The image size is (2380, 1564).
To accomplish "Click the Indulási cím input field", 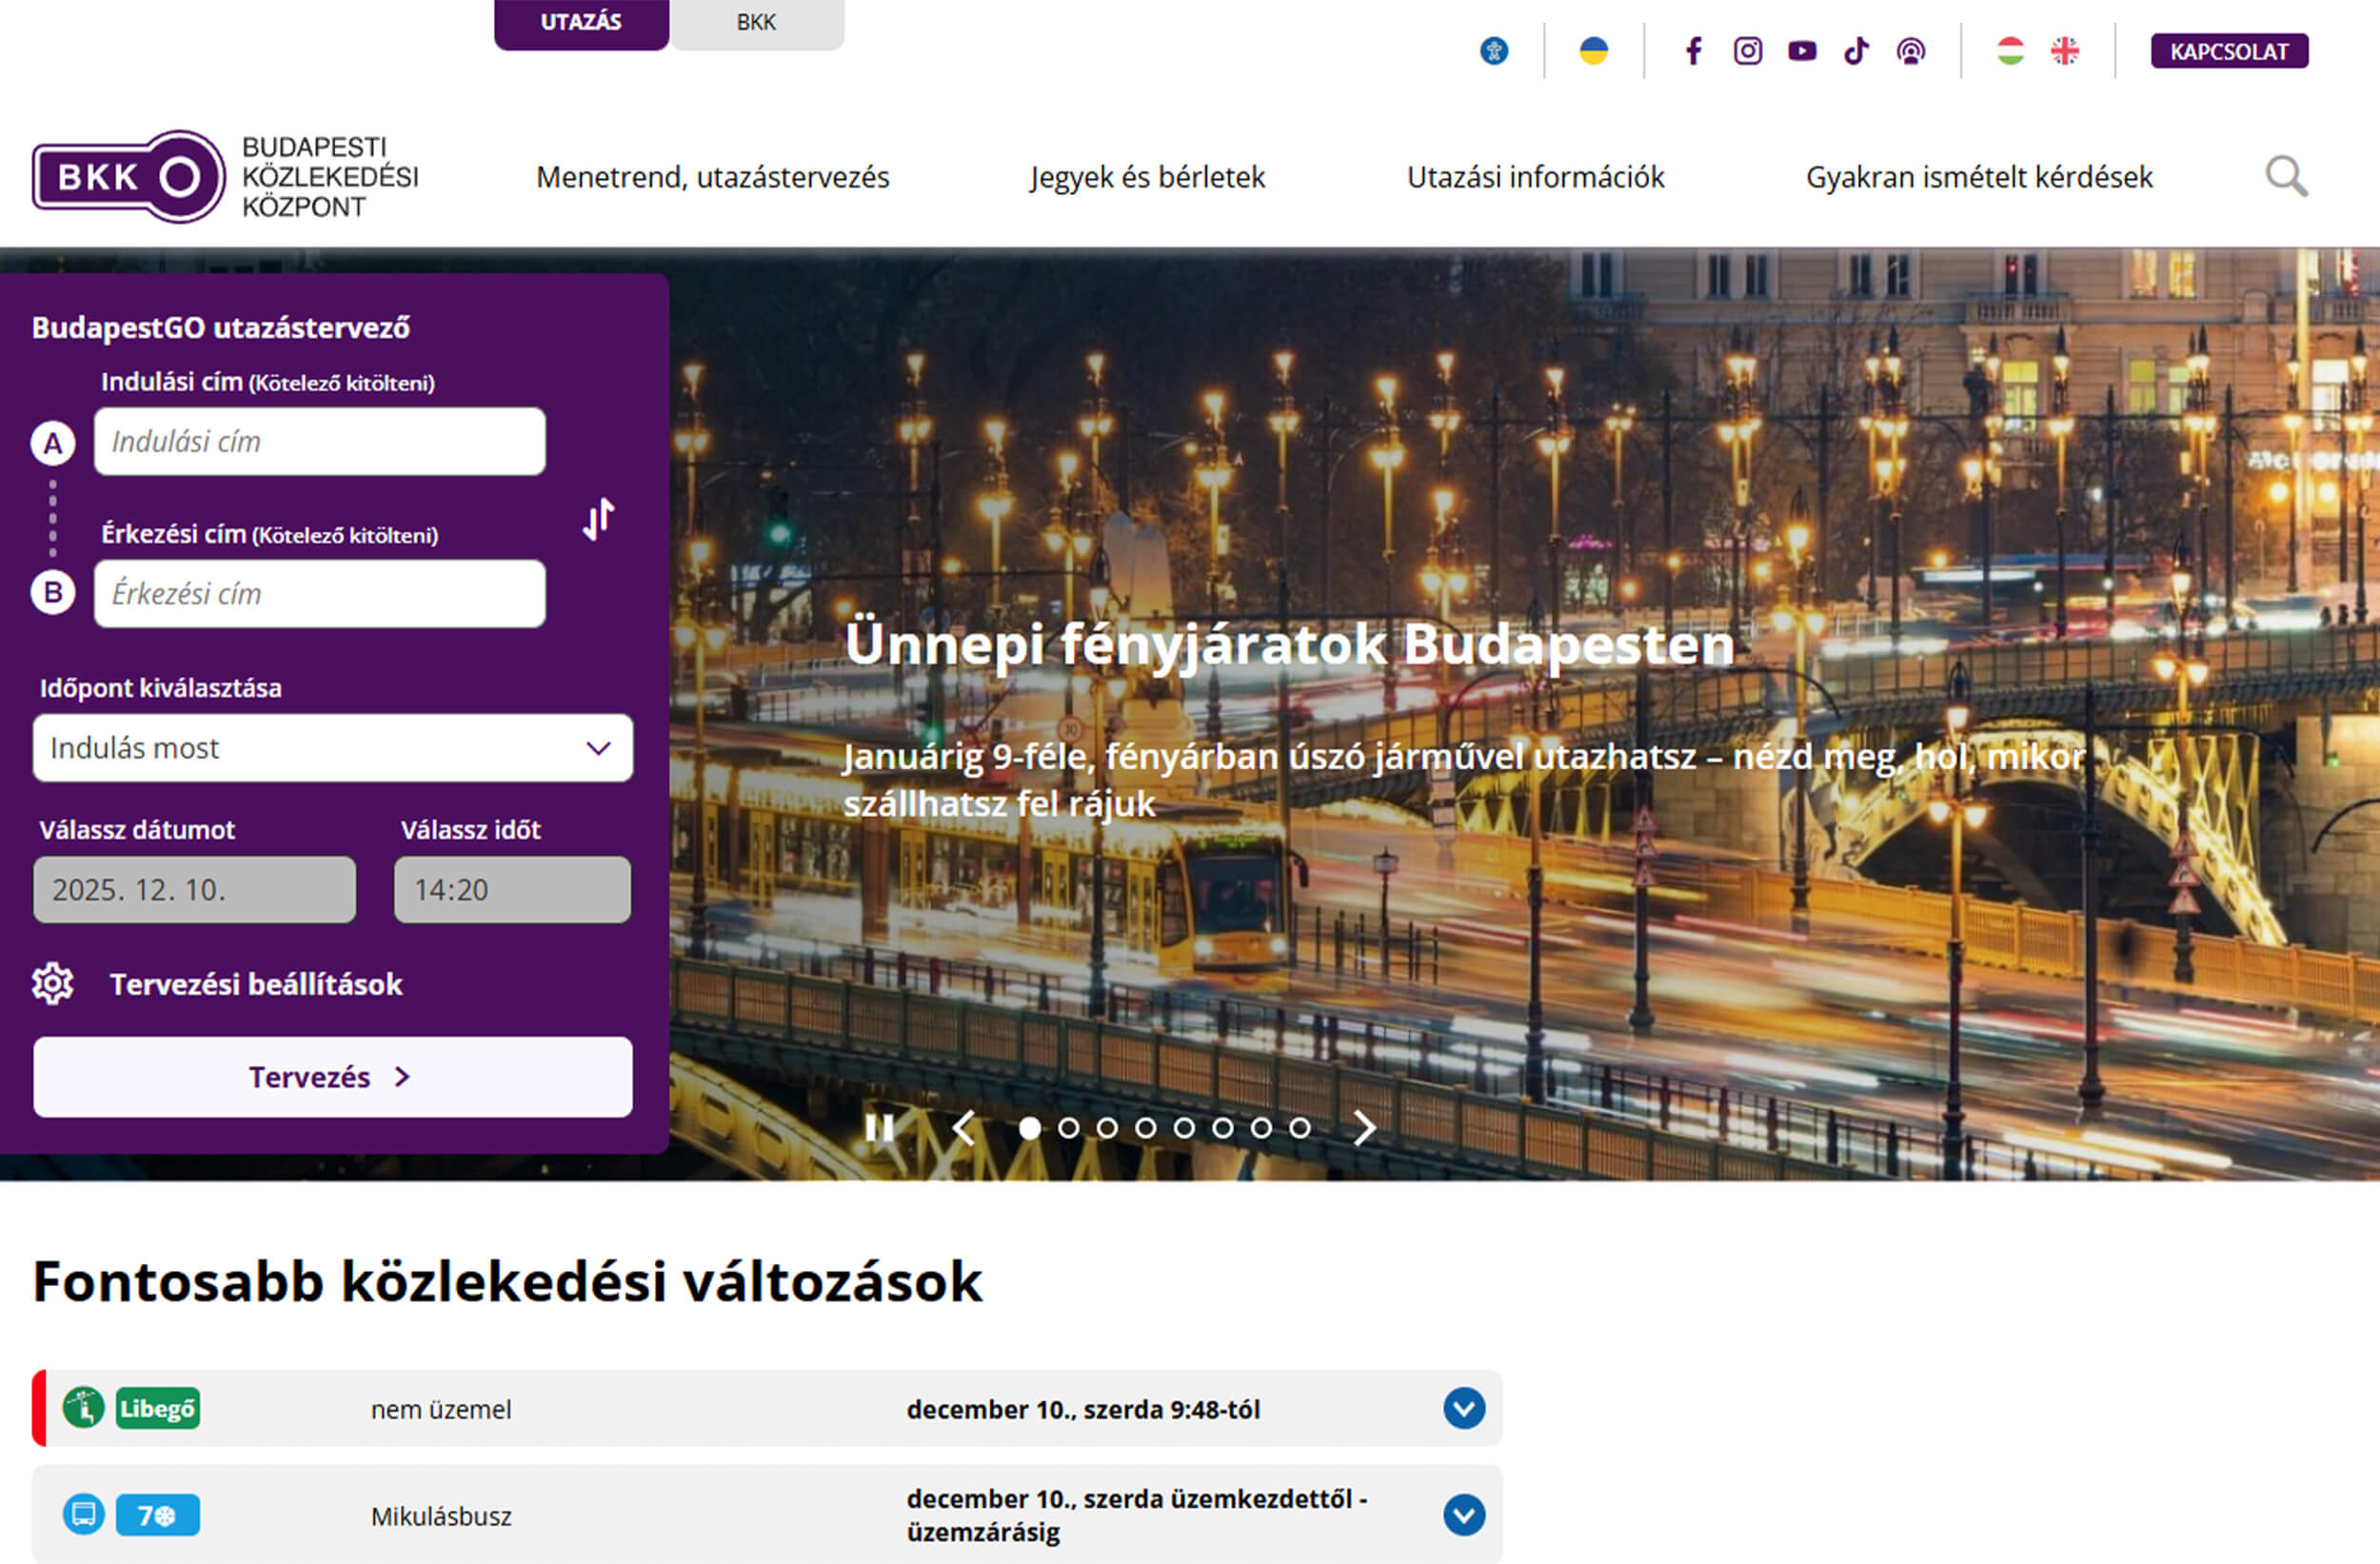I will click(x=320, y=441).
